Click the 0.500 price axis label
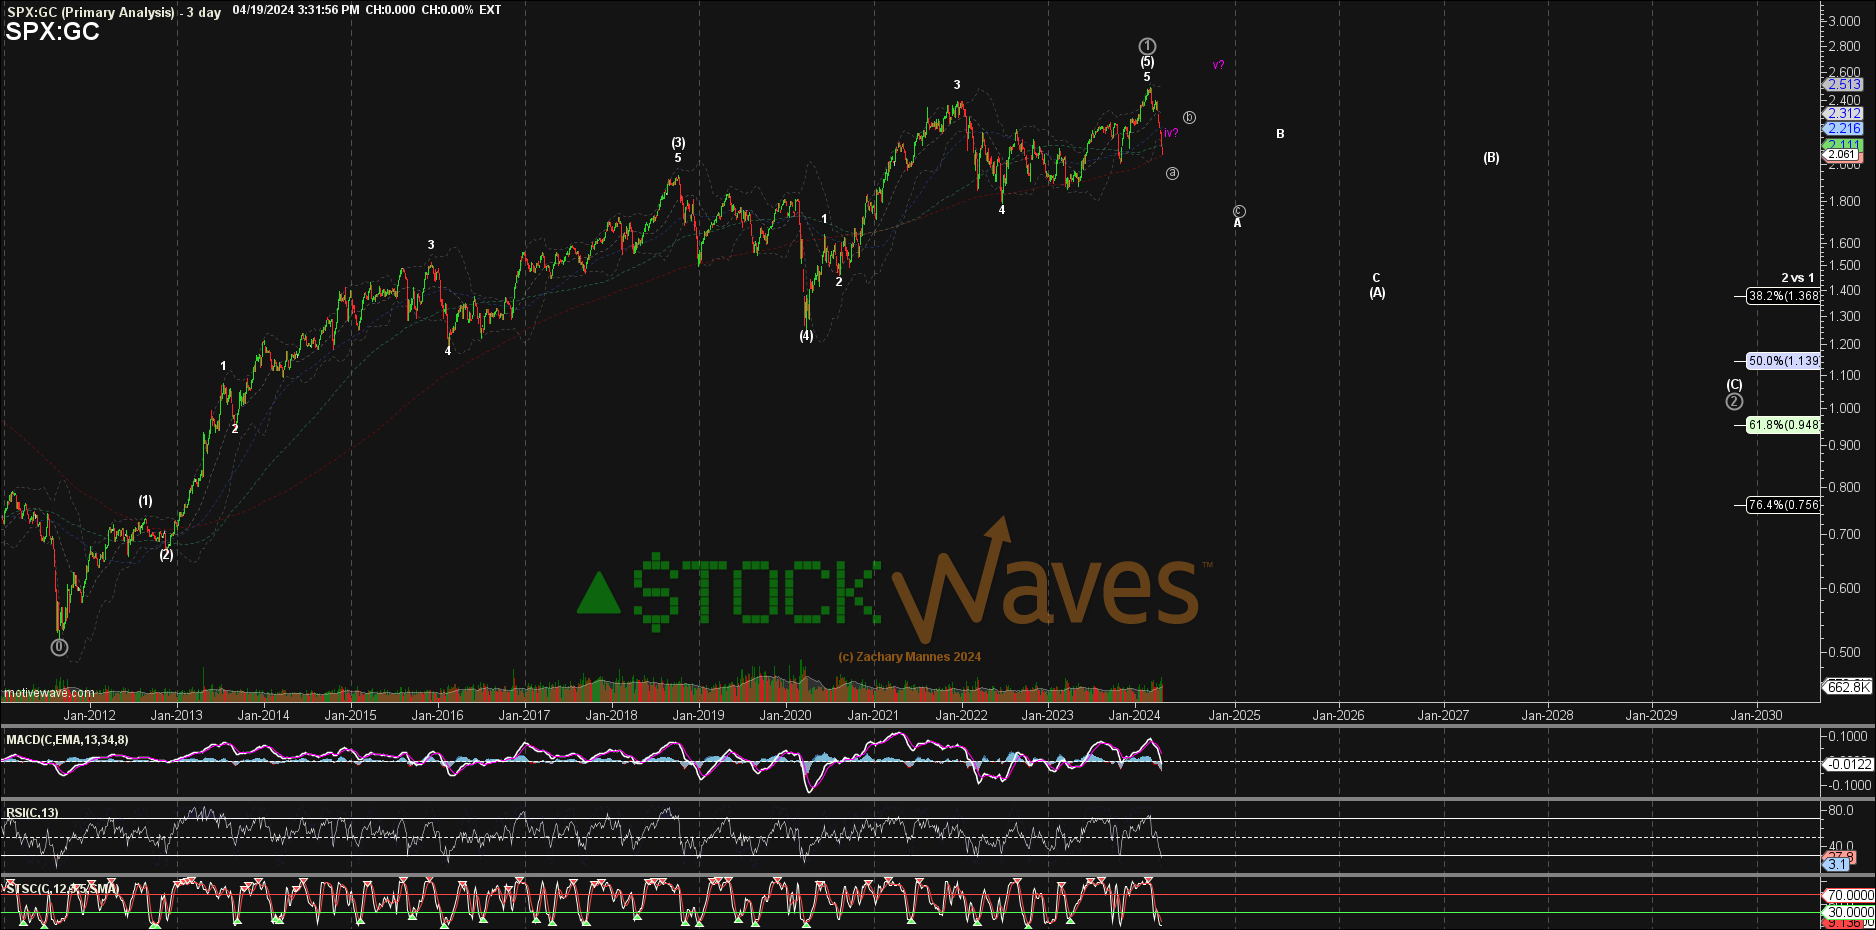 click(x=1844, y=652)
